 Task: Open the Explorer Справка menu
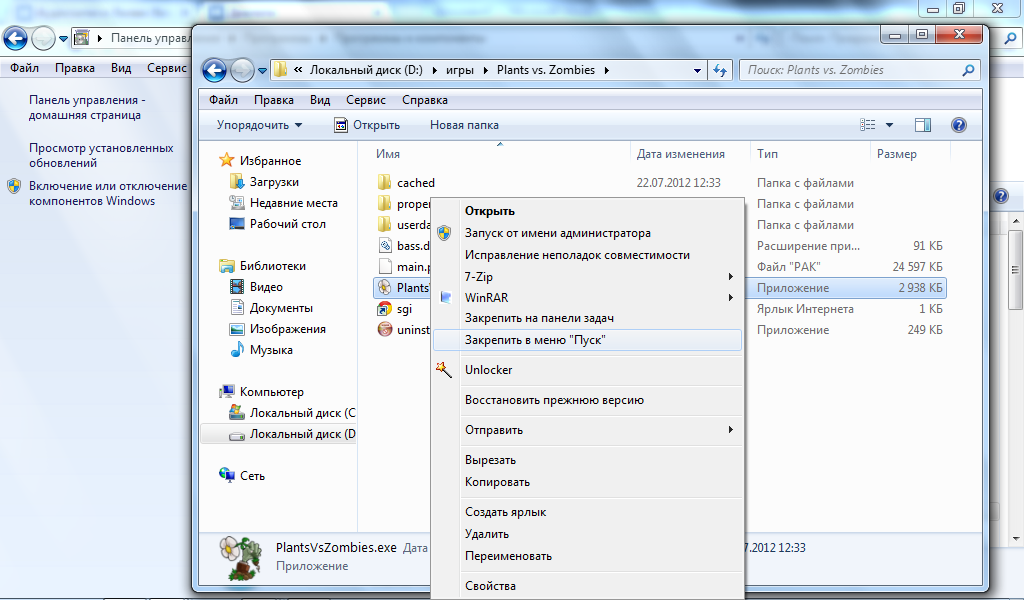424,100
